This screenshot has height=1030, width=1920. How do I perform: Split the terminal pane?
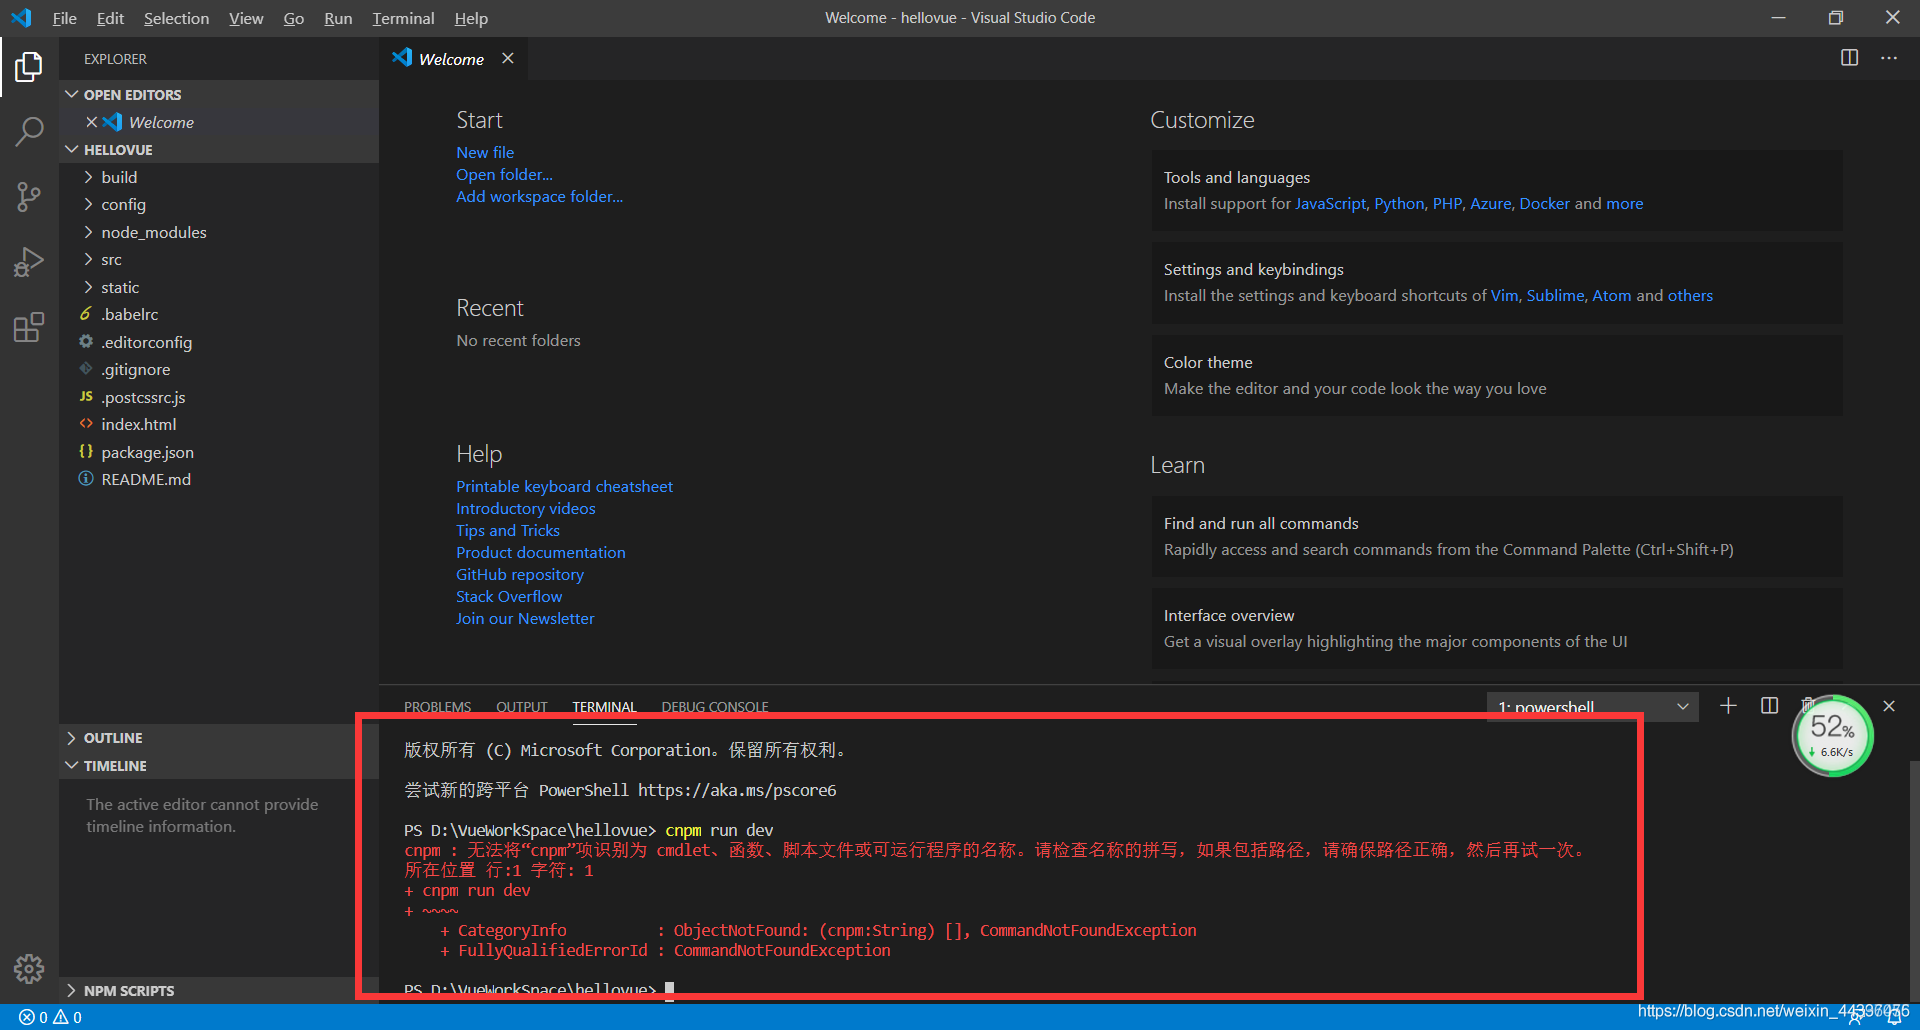click(1769, 706)
